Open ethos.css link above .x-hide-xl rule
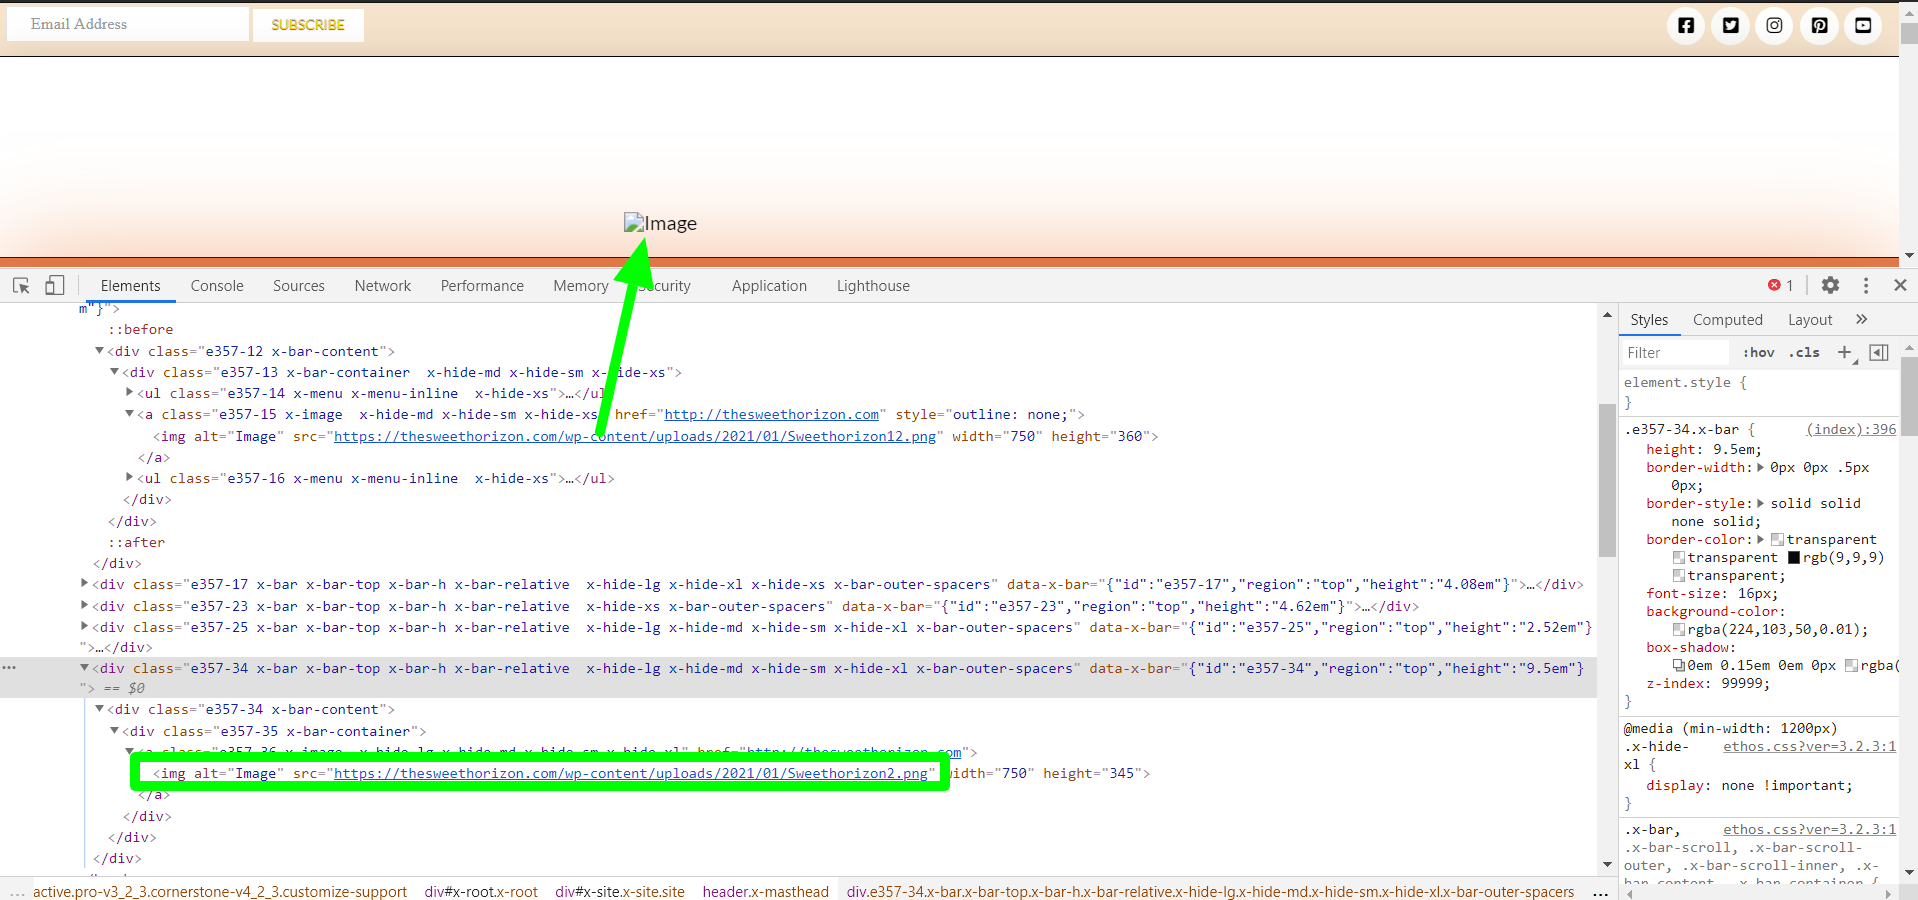 click(1809, 746)
